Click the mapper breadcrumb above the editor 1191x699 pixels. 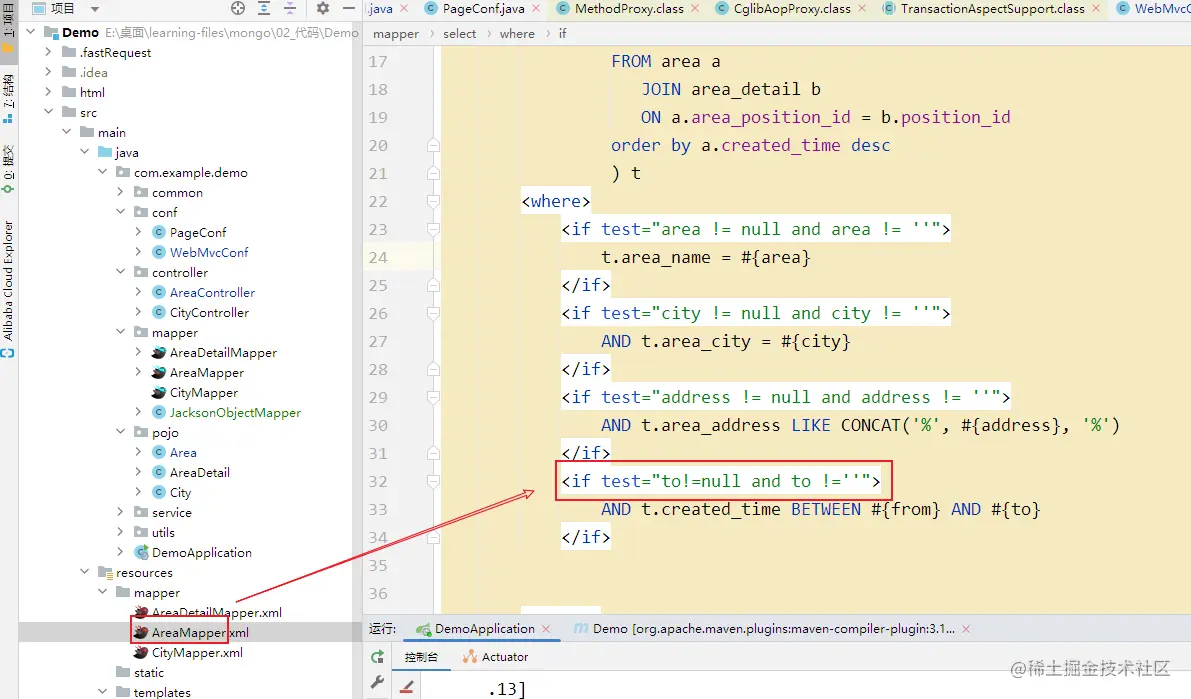396,33
